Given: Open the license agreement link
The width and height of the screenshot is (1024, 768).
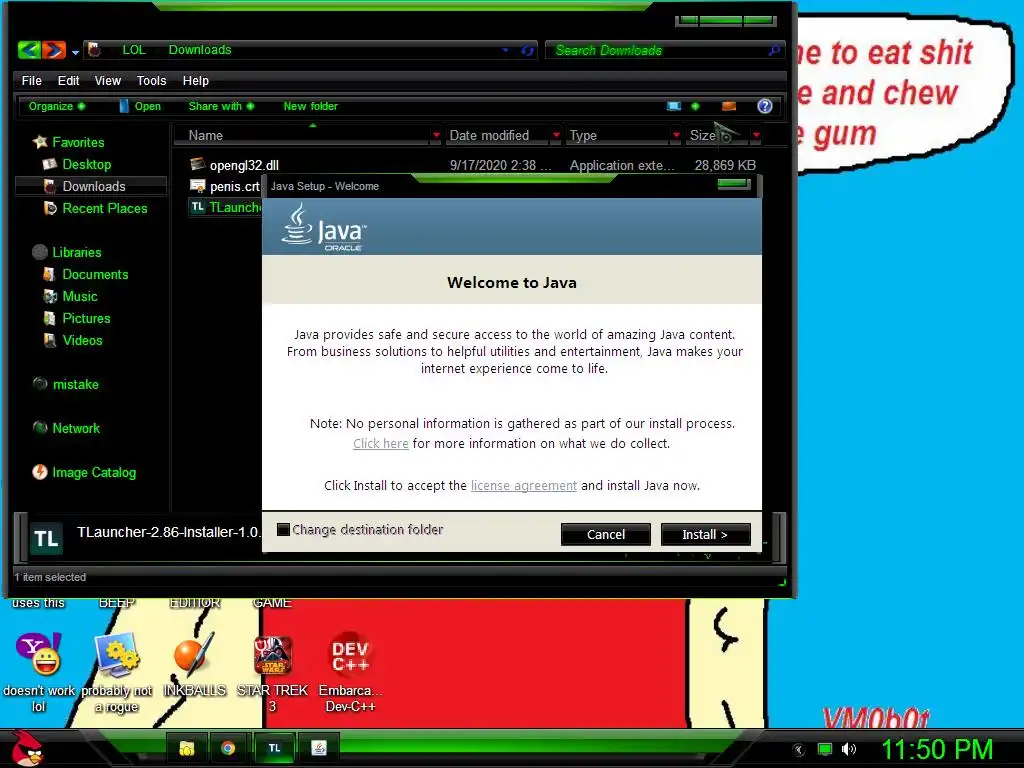Looking at the screenshot, I should 524,485.
